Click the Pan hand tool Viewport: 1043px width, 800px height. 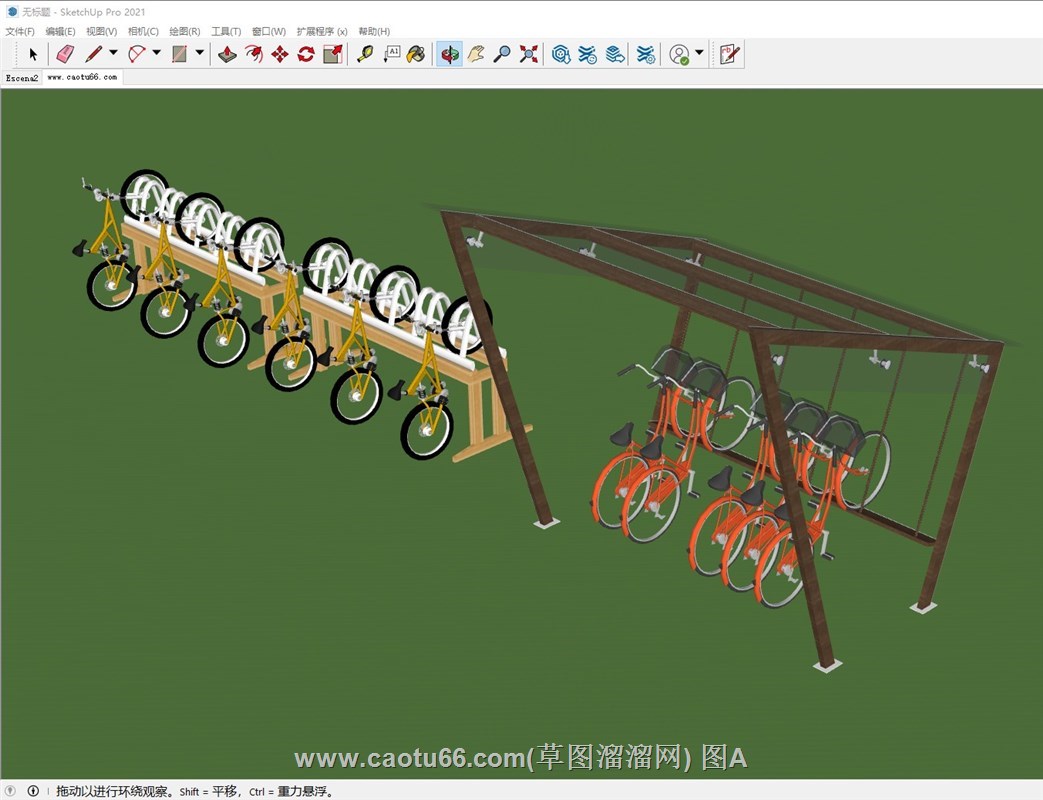coord(476,54)
